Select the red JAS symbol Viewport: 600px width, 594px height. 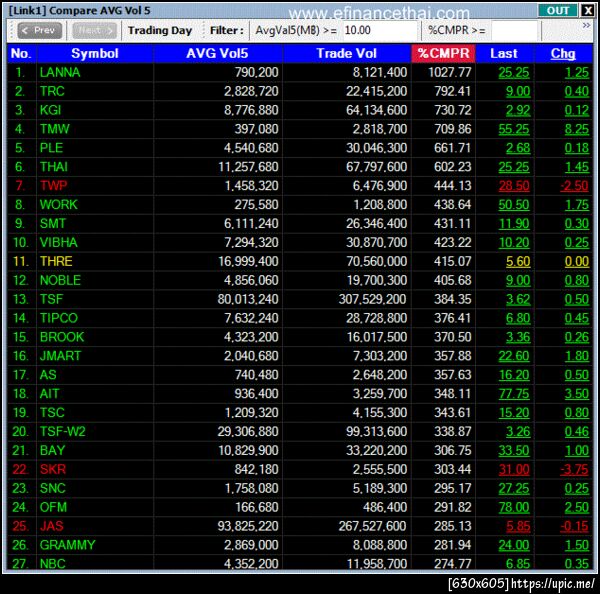[x=52, y=526]
